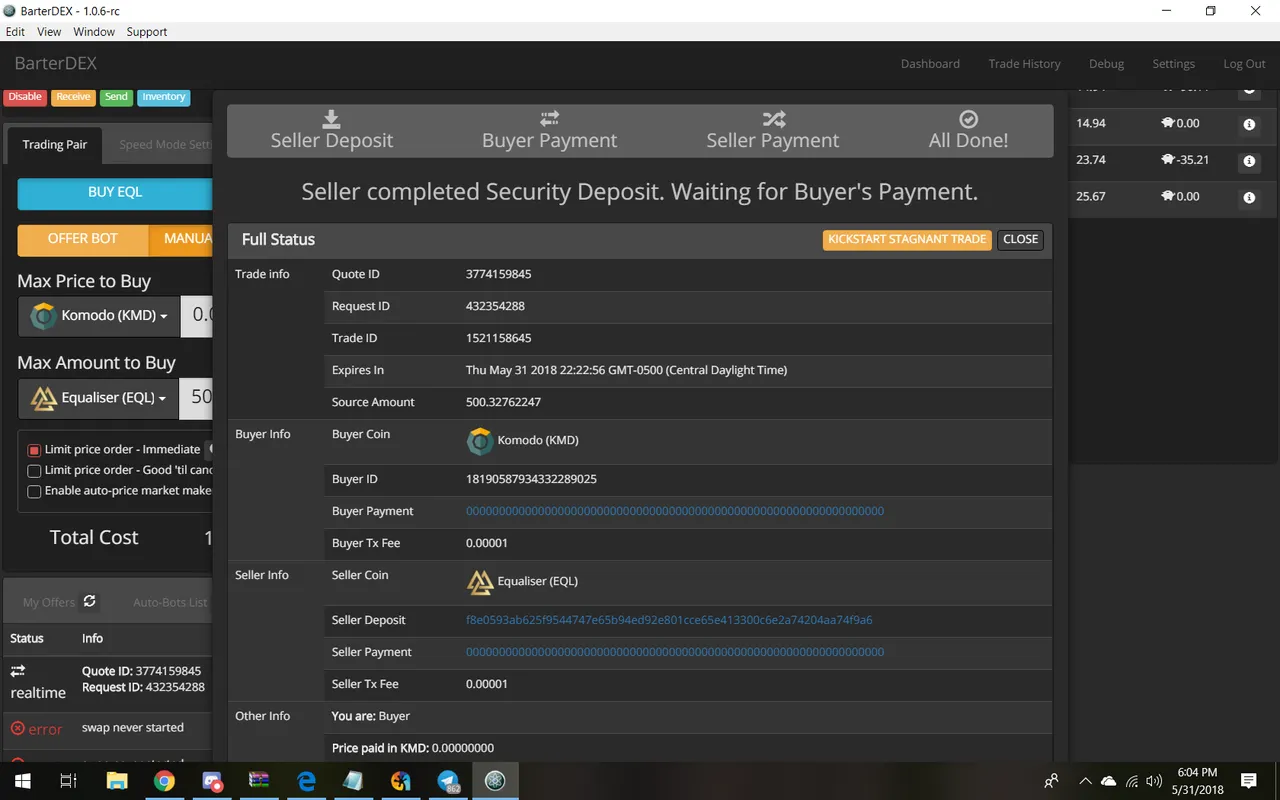The width and height of the screenshot is (1280, 800).
Task: Click the Max Amount to Buy input field
Action: pyautogui.click(x=196, y=398)
